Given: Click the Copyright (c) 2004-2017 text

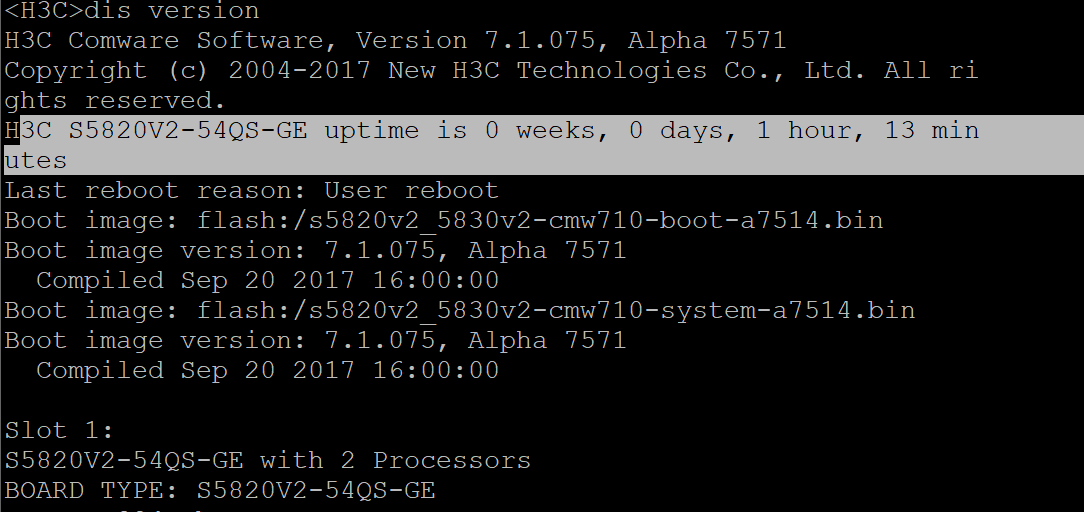Looking at the screenshot, I should tap(188, 71).
